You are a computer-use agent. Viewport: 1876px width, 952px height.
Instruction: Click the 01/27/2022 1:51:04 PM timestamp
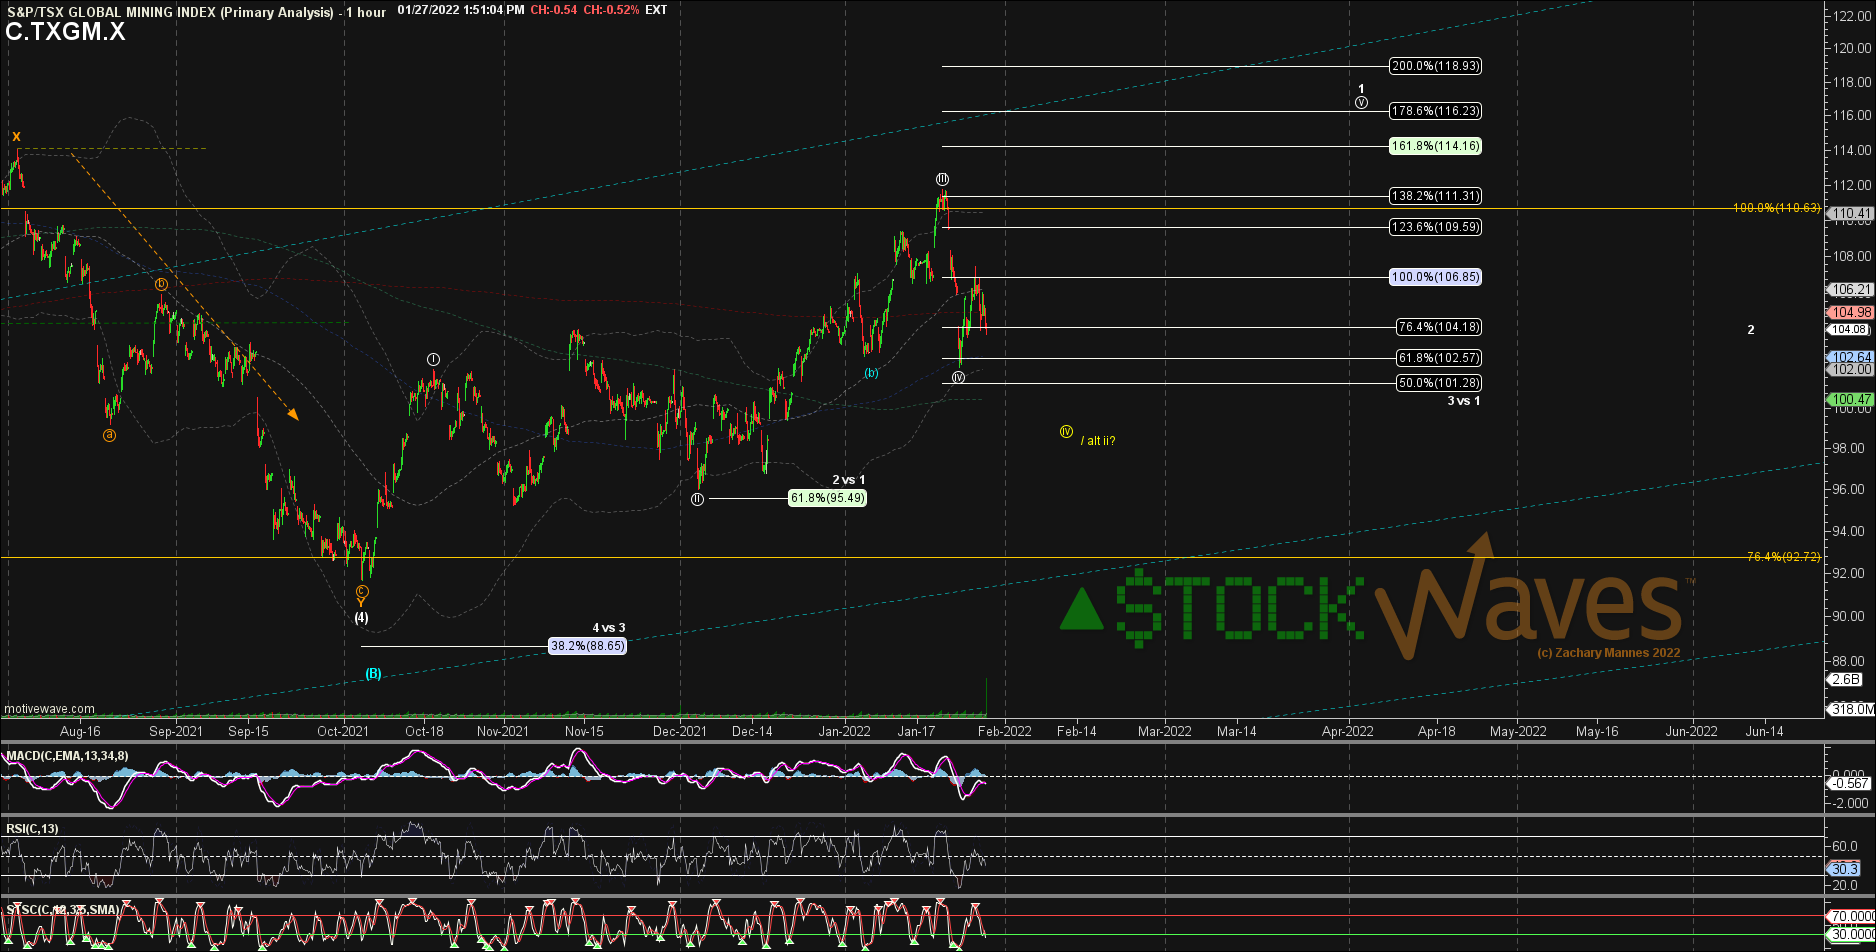click(460, 10)
